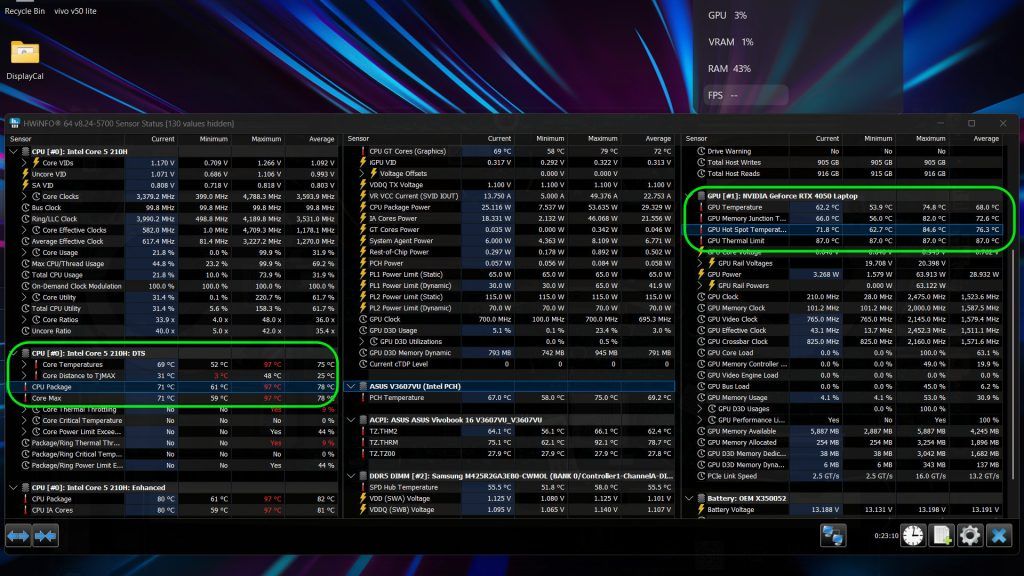Select the Uncore Ratio row
This screenshot has height=576, width=1024.
174,331
